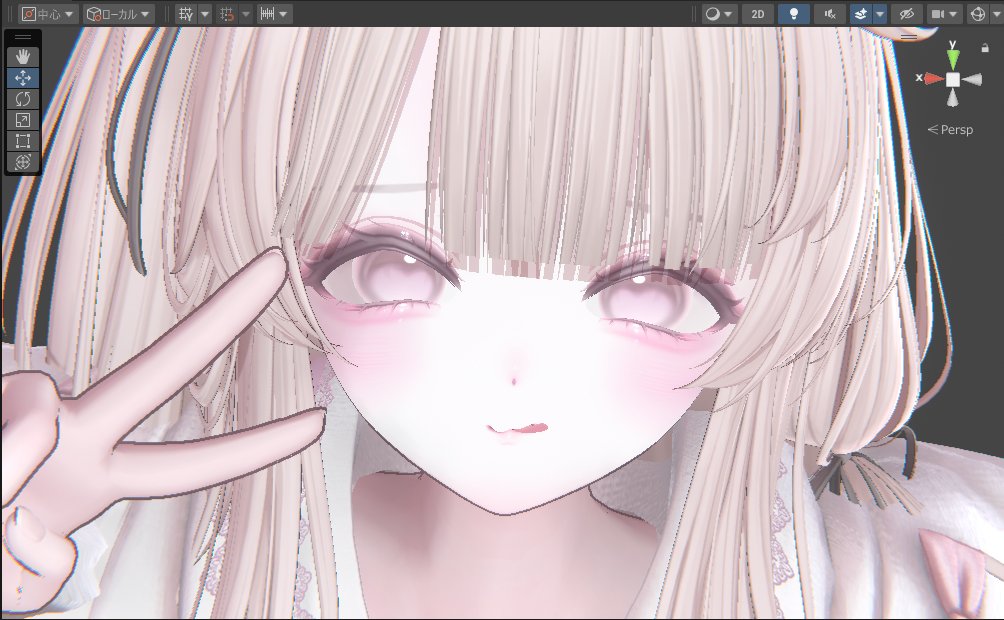1004x620 pixels.
Task: Open the ローカル handle rotation dropdown
Action: [x=119, y=13]
